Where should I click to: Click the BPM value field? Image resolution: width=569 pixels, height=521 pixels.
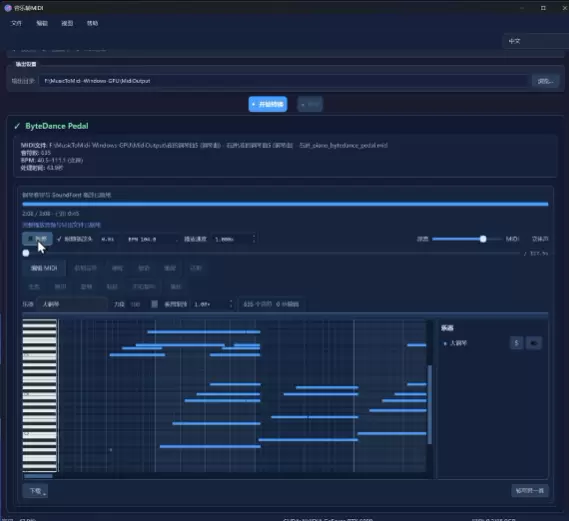(x=152, y=239)
